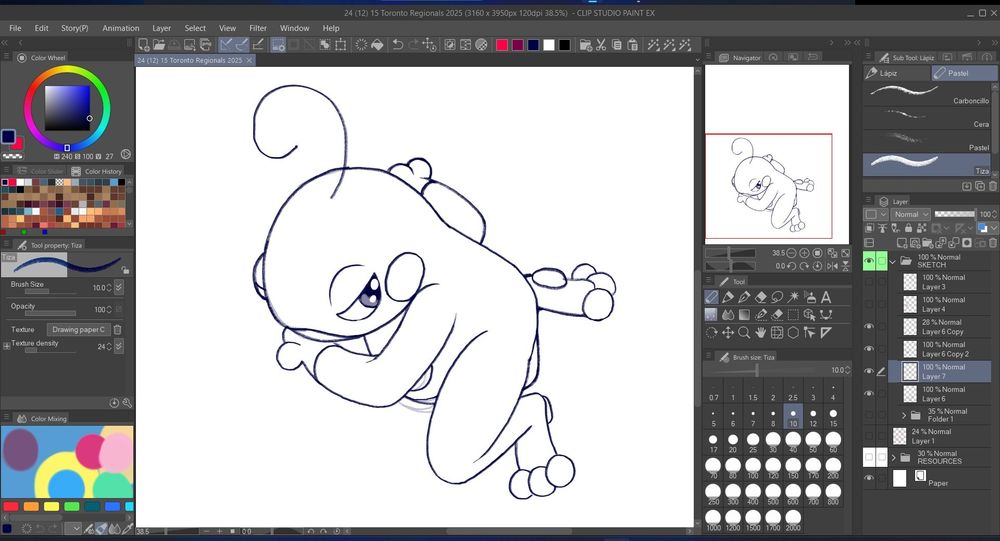Hide Layer 7 with eye icon
Viewport: 1000px width, 541px height.
[869, 371]
